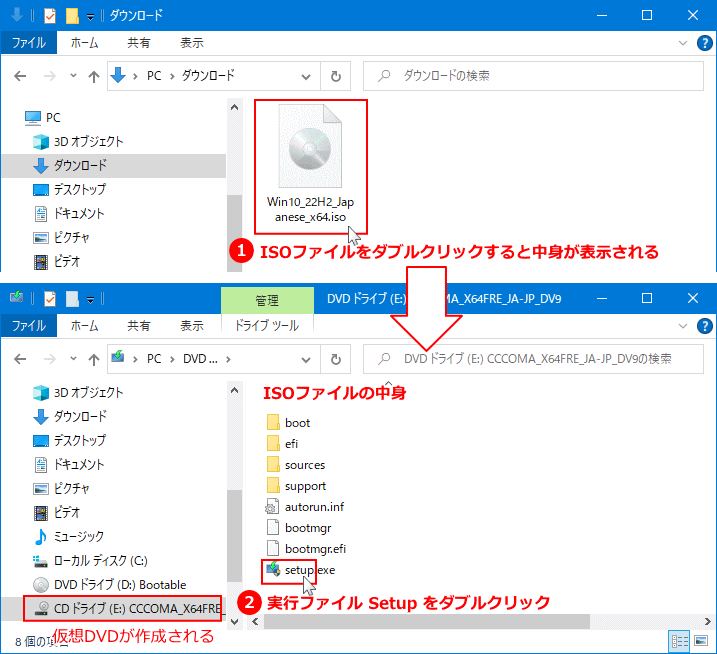The width and height of the screenshot is (717, 654).
Task: Click help icon in ダウンロード window
Action: pos(704,43)
